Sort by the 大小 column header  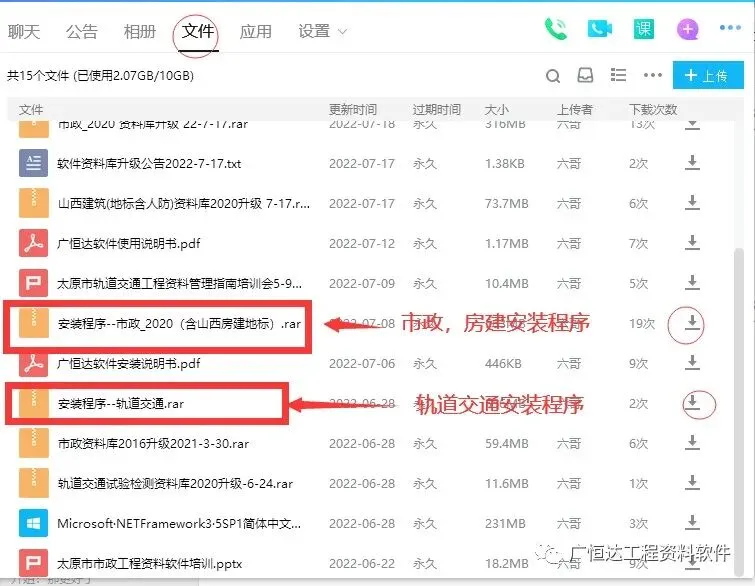tap(496, 109)
